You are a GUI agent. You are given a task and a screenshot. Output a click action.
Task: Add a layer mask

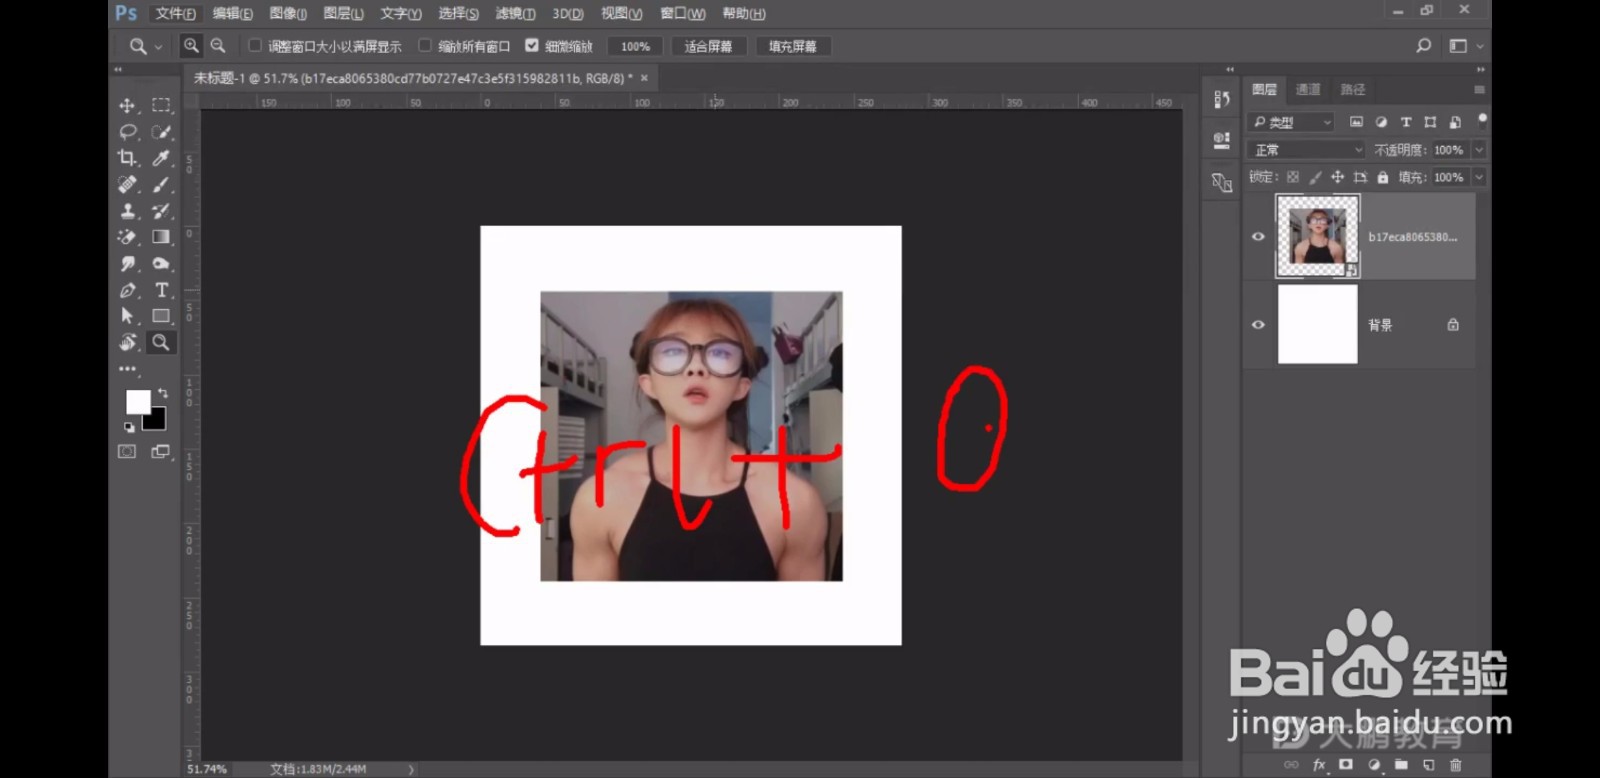[1346, 764]
